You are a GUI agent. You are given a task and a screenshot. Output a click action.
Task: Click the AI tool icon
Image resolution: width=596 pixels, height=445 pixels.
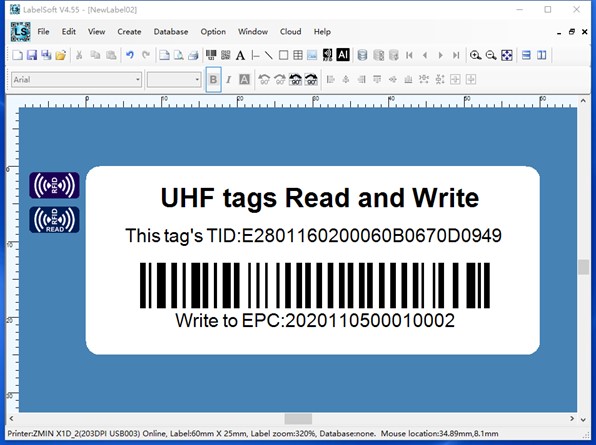point(343,55)
